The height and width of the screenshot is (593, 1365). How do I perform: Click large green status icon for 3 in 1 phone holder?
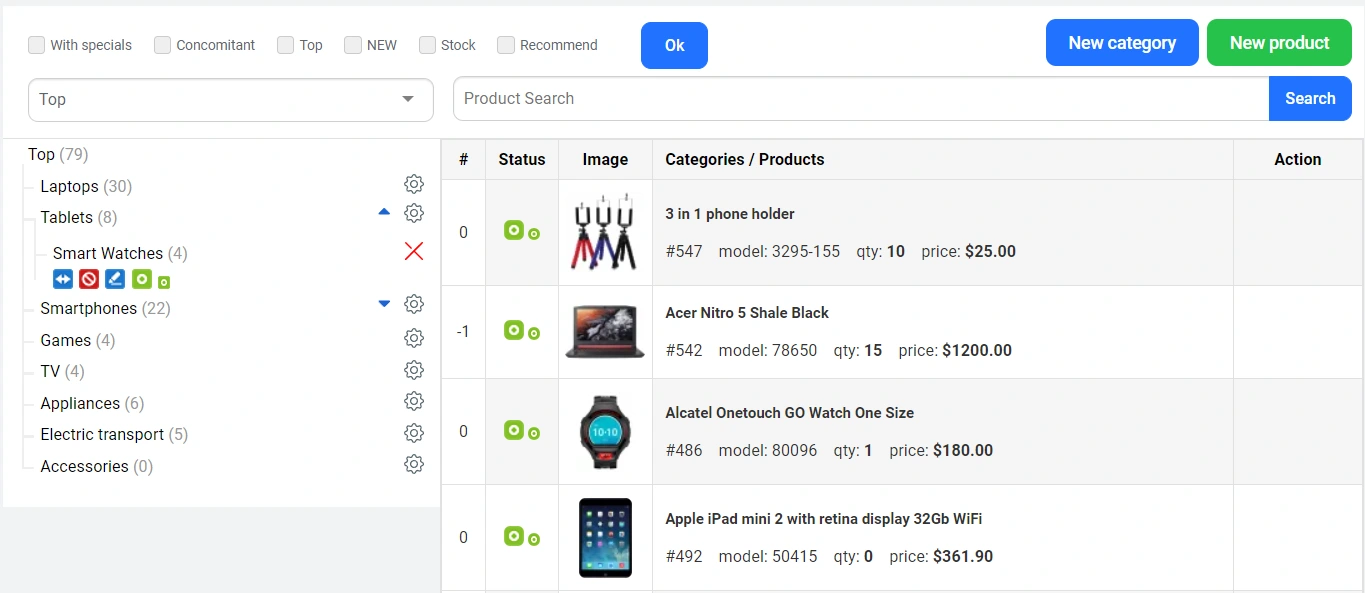[514, 230]
